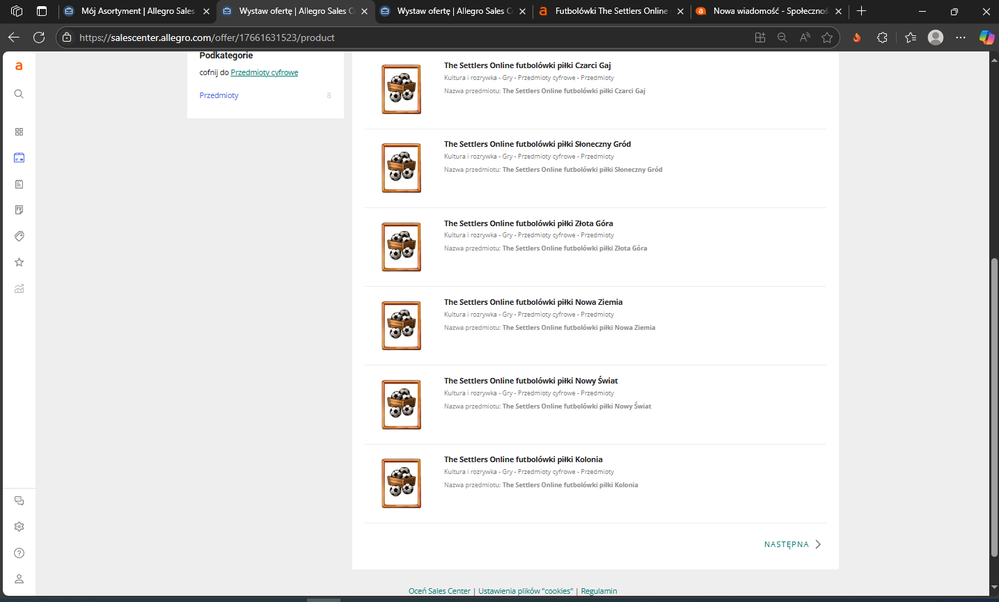Go to next page with NASTĘPNA
The width and height of the screenshot is (999, 602).
(x=793, y=544)
